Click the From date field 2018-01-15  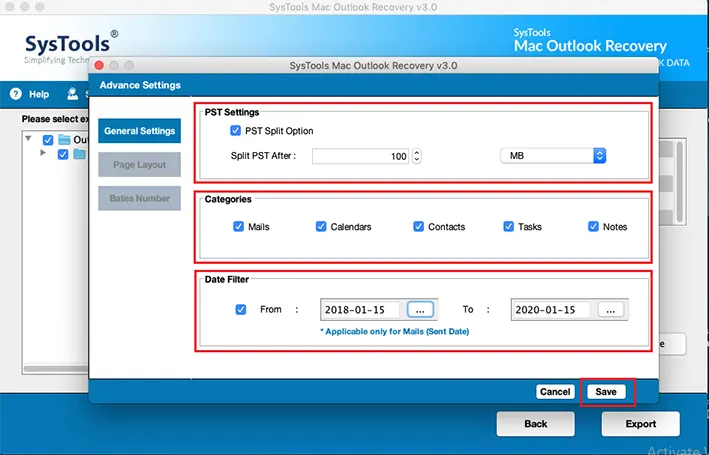pos(360,310)
